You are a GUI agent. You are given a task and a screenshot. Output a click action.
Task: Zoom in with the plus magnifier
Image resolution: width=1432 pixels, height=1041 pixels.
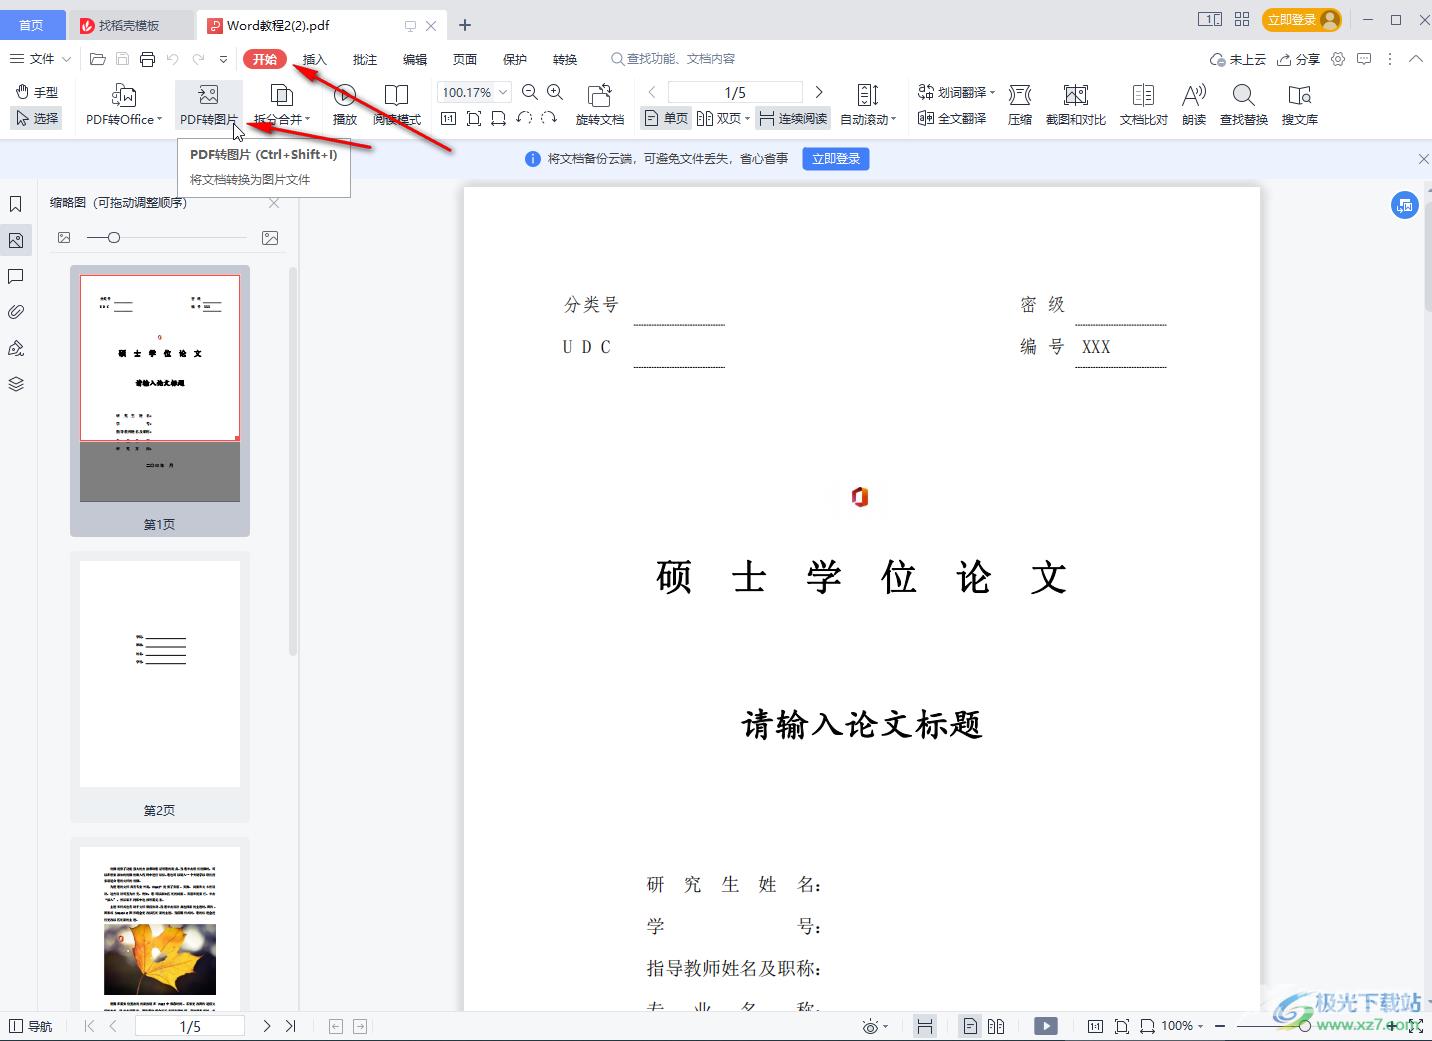tap(555, 92)
